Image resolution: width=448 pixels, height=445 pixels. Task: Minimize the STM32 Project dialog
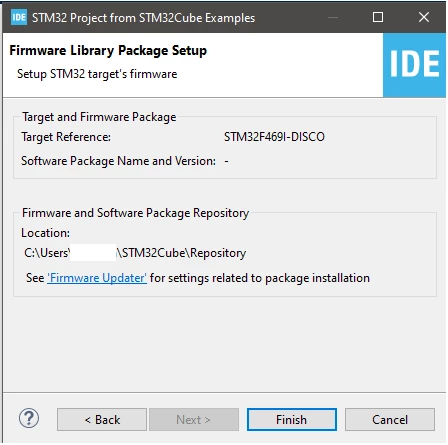point(333,17)
